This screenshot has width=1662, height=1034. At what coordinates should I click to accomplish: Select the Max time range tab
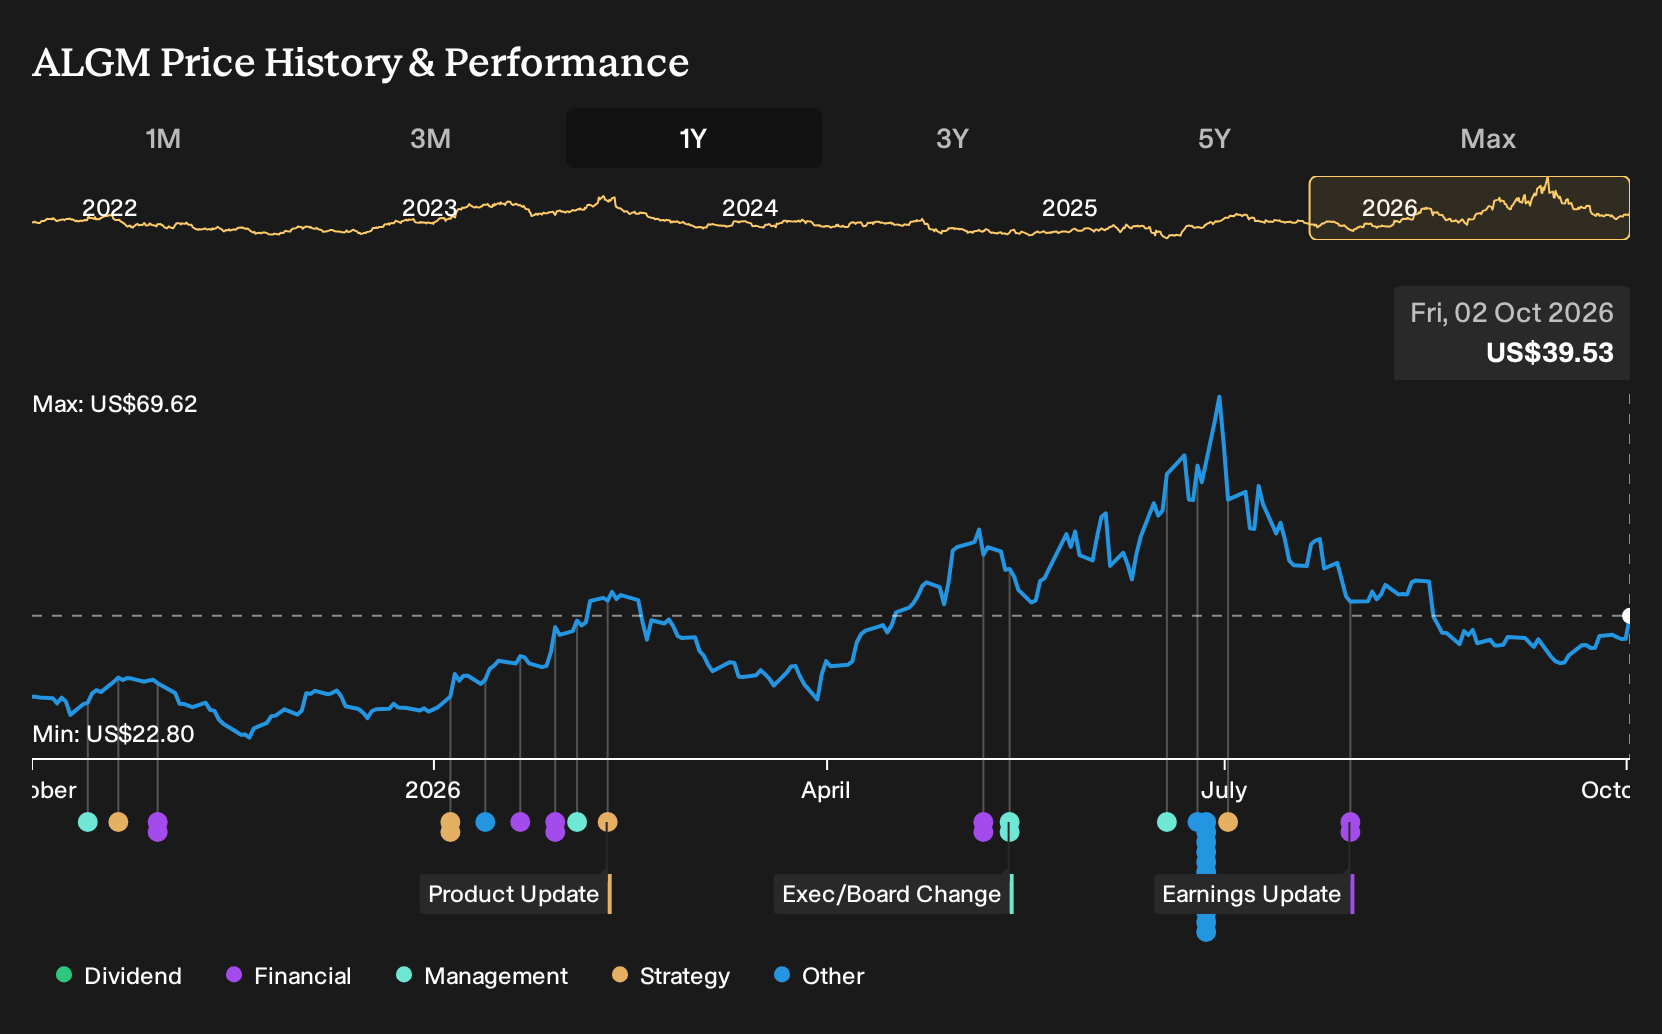(1488, 138)
